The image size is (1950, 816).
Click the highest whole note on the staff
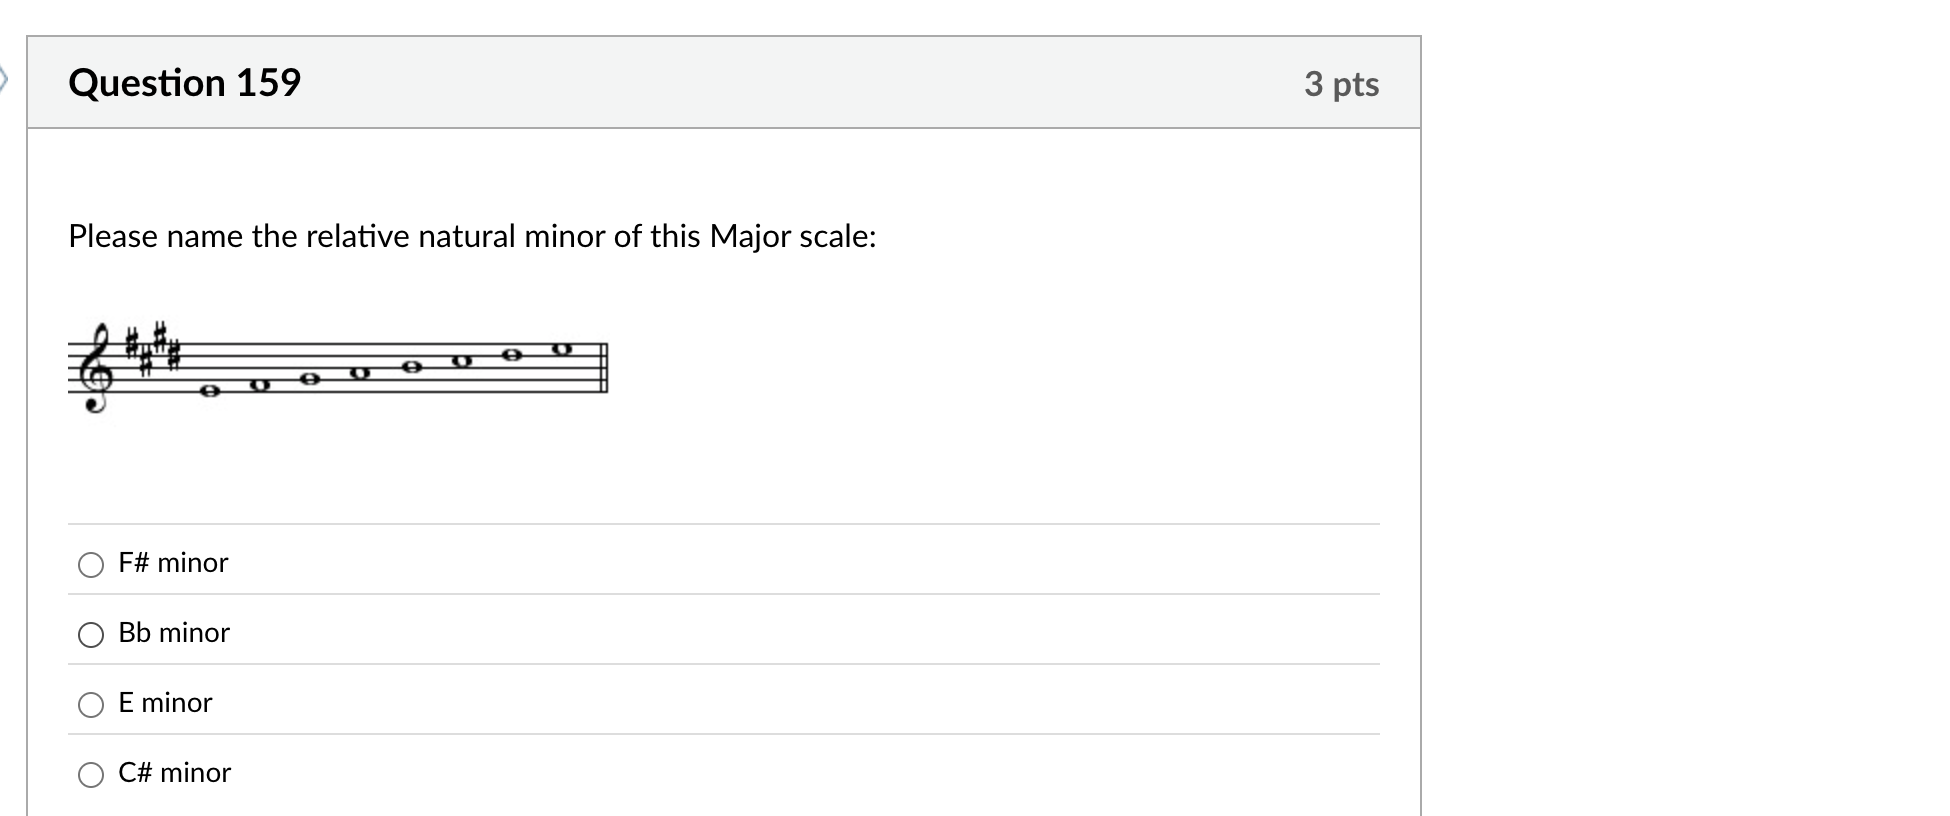point(560,349)
